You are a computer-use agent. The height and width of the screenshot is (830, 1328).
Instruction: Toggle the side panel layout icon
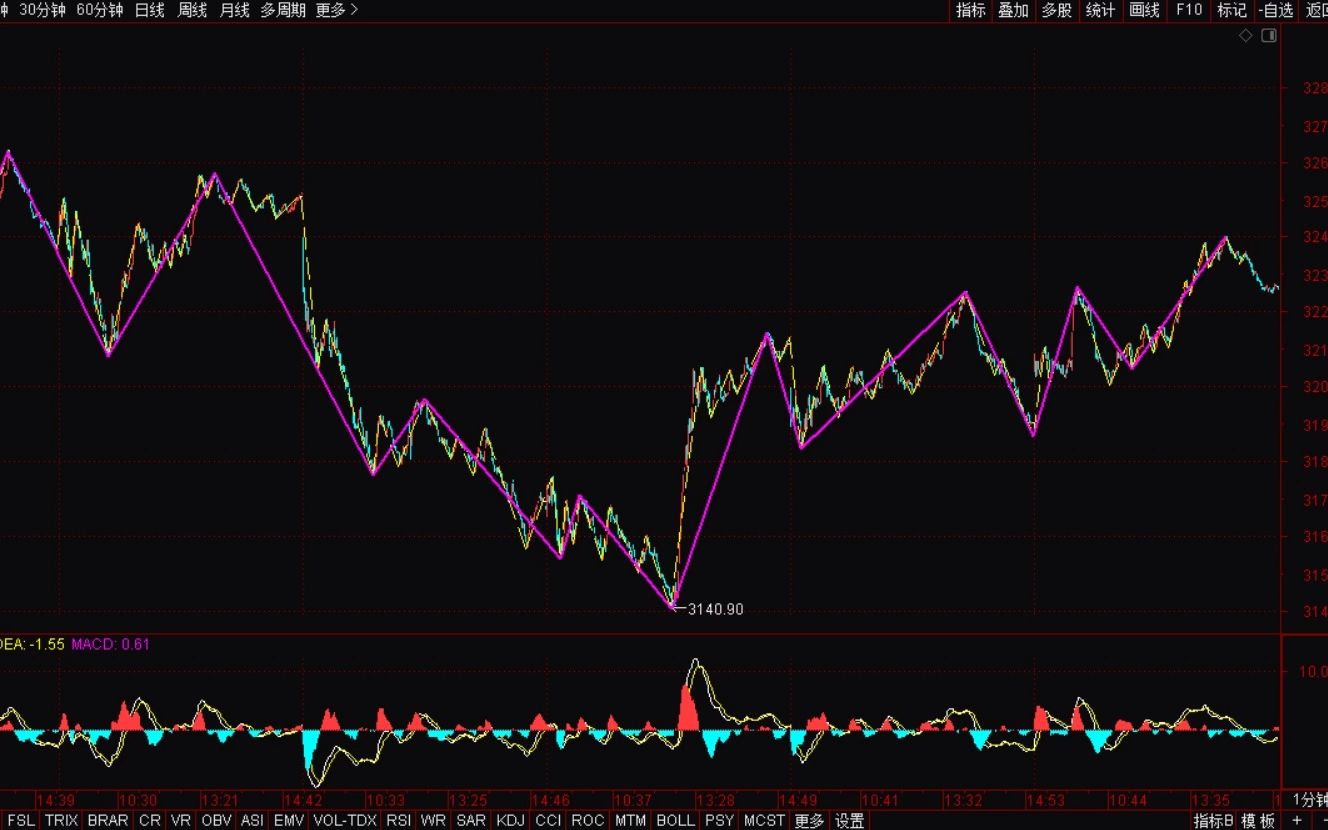pyautogui.click(x=1269, y=35)
